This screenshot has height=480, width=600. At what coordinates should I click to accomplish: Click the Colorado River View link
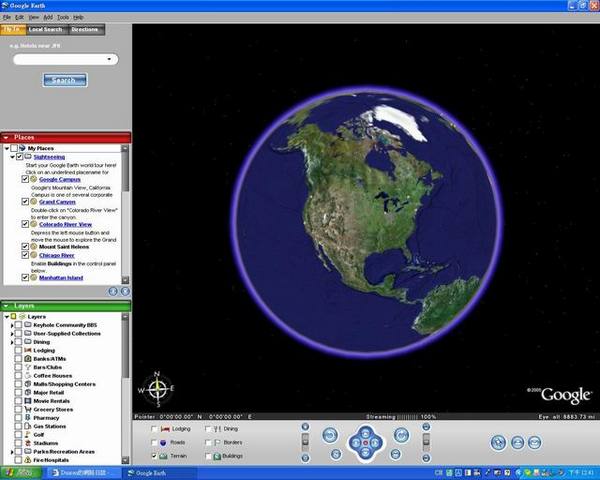(65, 224)
